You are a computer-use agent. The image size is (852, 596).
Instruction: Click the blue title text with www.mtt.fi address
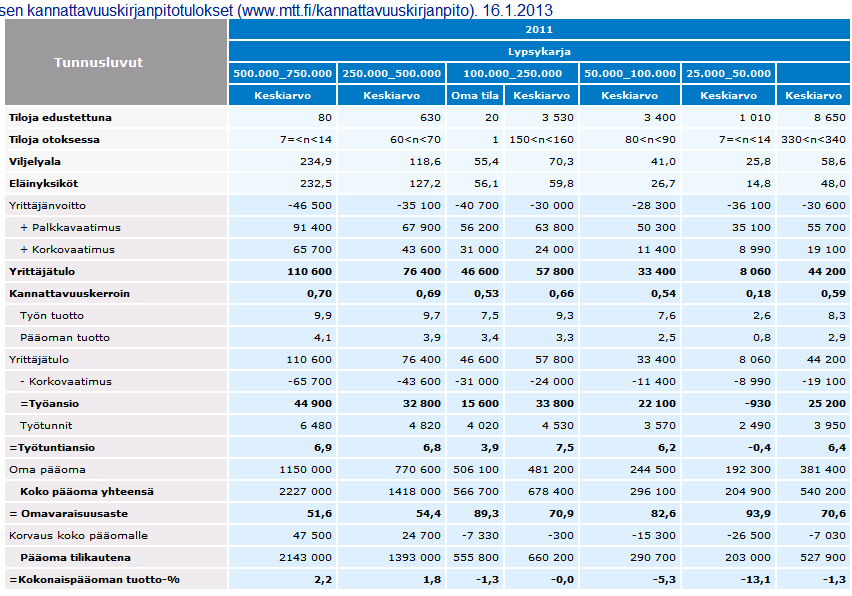(x=277, y=10)
